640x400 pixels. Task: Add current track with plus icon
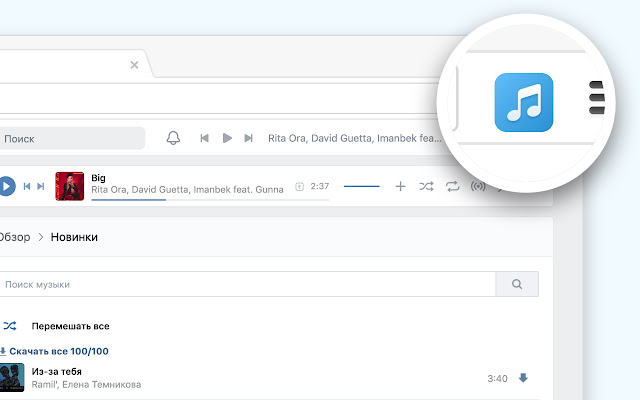click(x=400, y=187)
